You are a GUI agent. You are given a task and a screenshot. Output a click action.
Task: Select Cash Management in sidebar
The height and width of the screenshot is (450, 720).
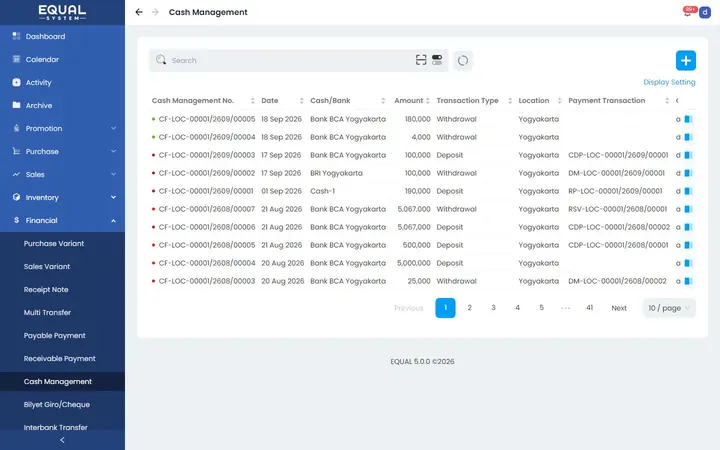point(58,381)
